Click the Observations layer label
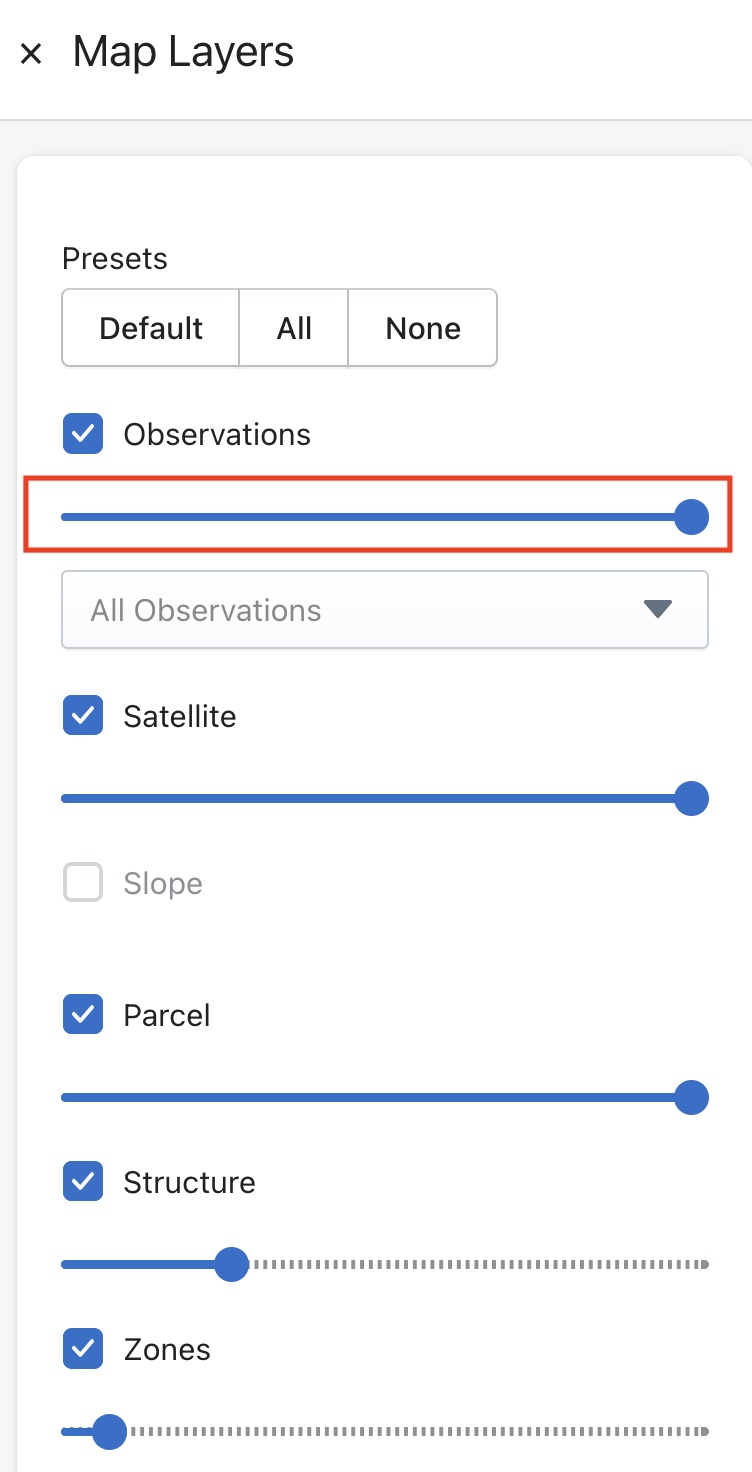 click(x=217, y=434)
